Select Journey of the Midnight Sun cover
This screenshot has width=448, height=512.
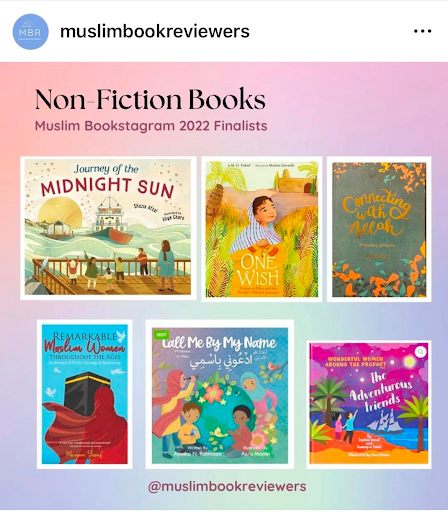tap(108, 228)
